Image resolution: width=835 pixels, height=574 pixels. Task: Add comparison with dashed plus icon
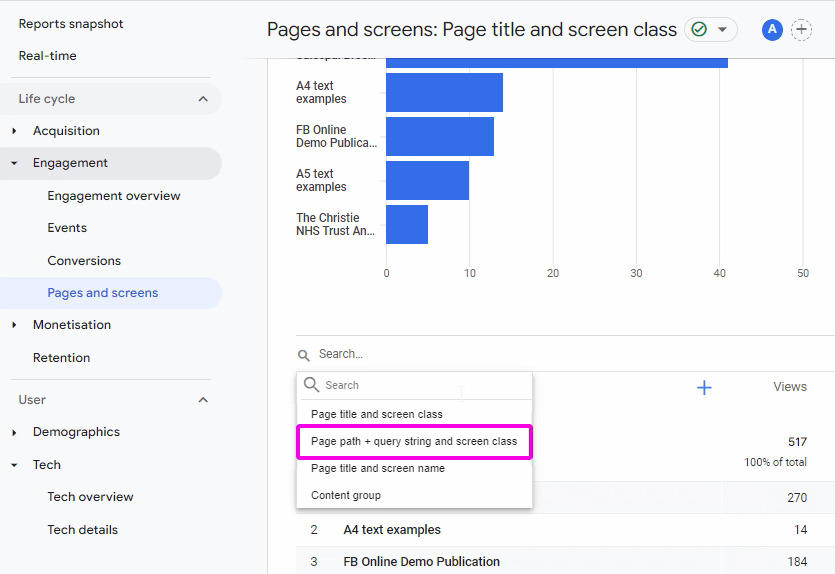[801, 30]
